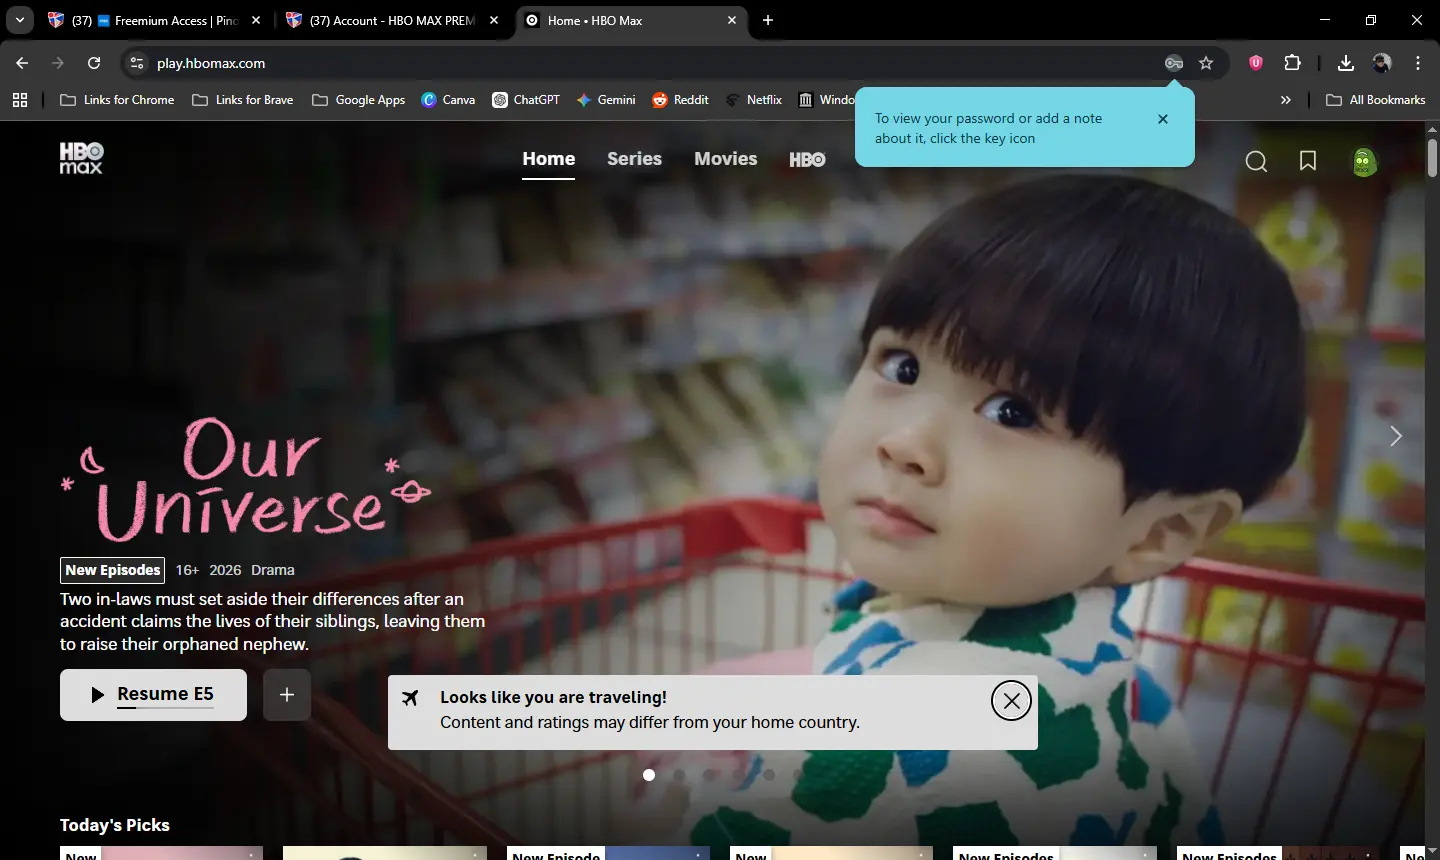The height and width of the screenshot is (860, 1440).
Task: Open the Extensions puzzle icon
Action: click(1293, 63)
